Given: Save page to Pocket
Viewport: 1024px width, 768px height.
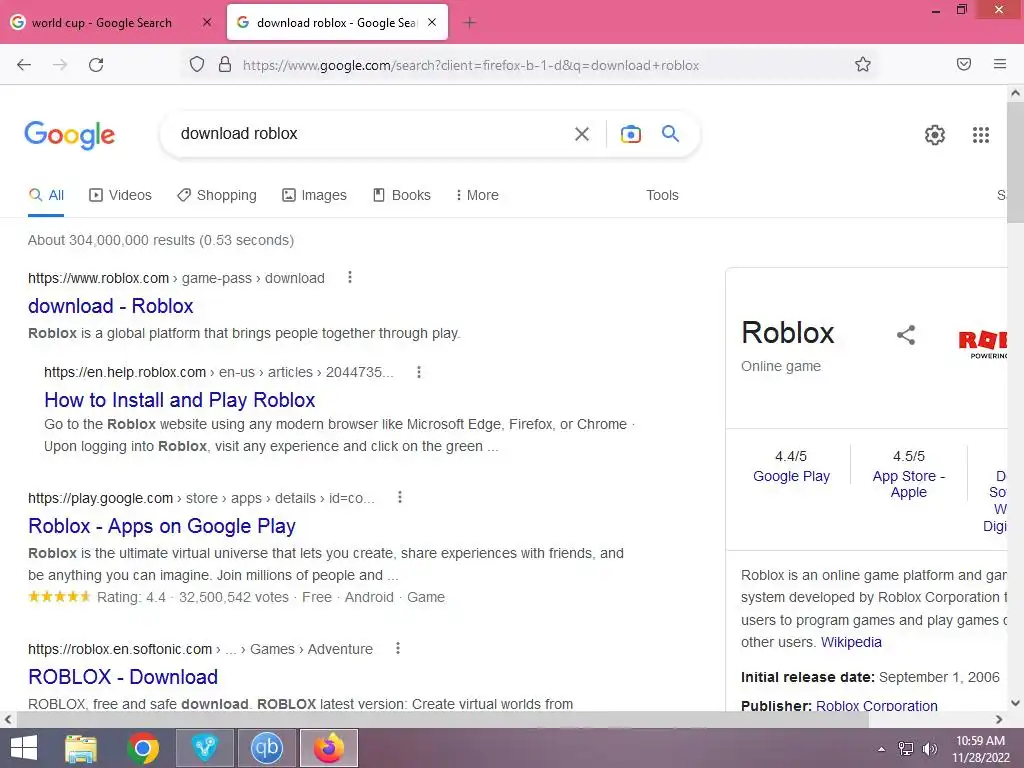Looking at the screenshot, I should (x=964, y=64).
